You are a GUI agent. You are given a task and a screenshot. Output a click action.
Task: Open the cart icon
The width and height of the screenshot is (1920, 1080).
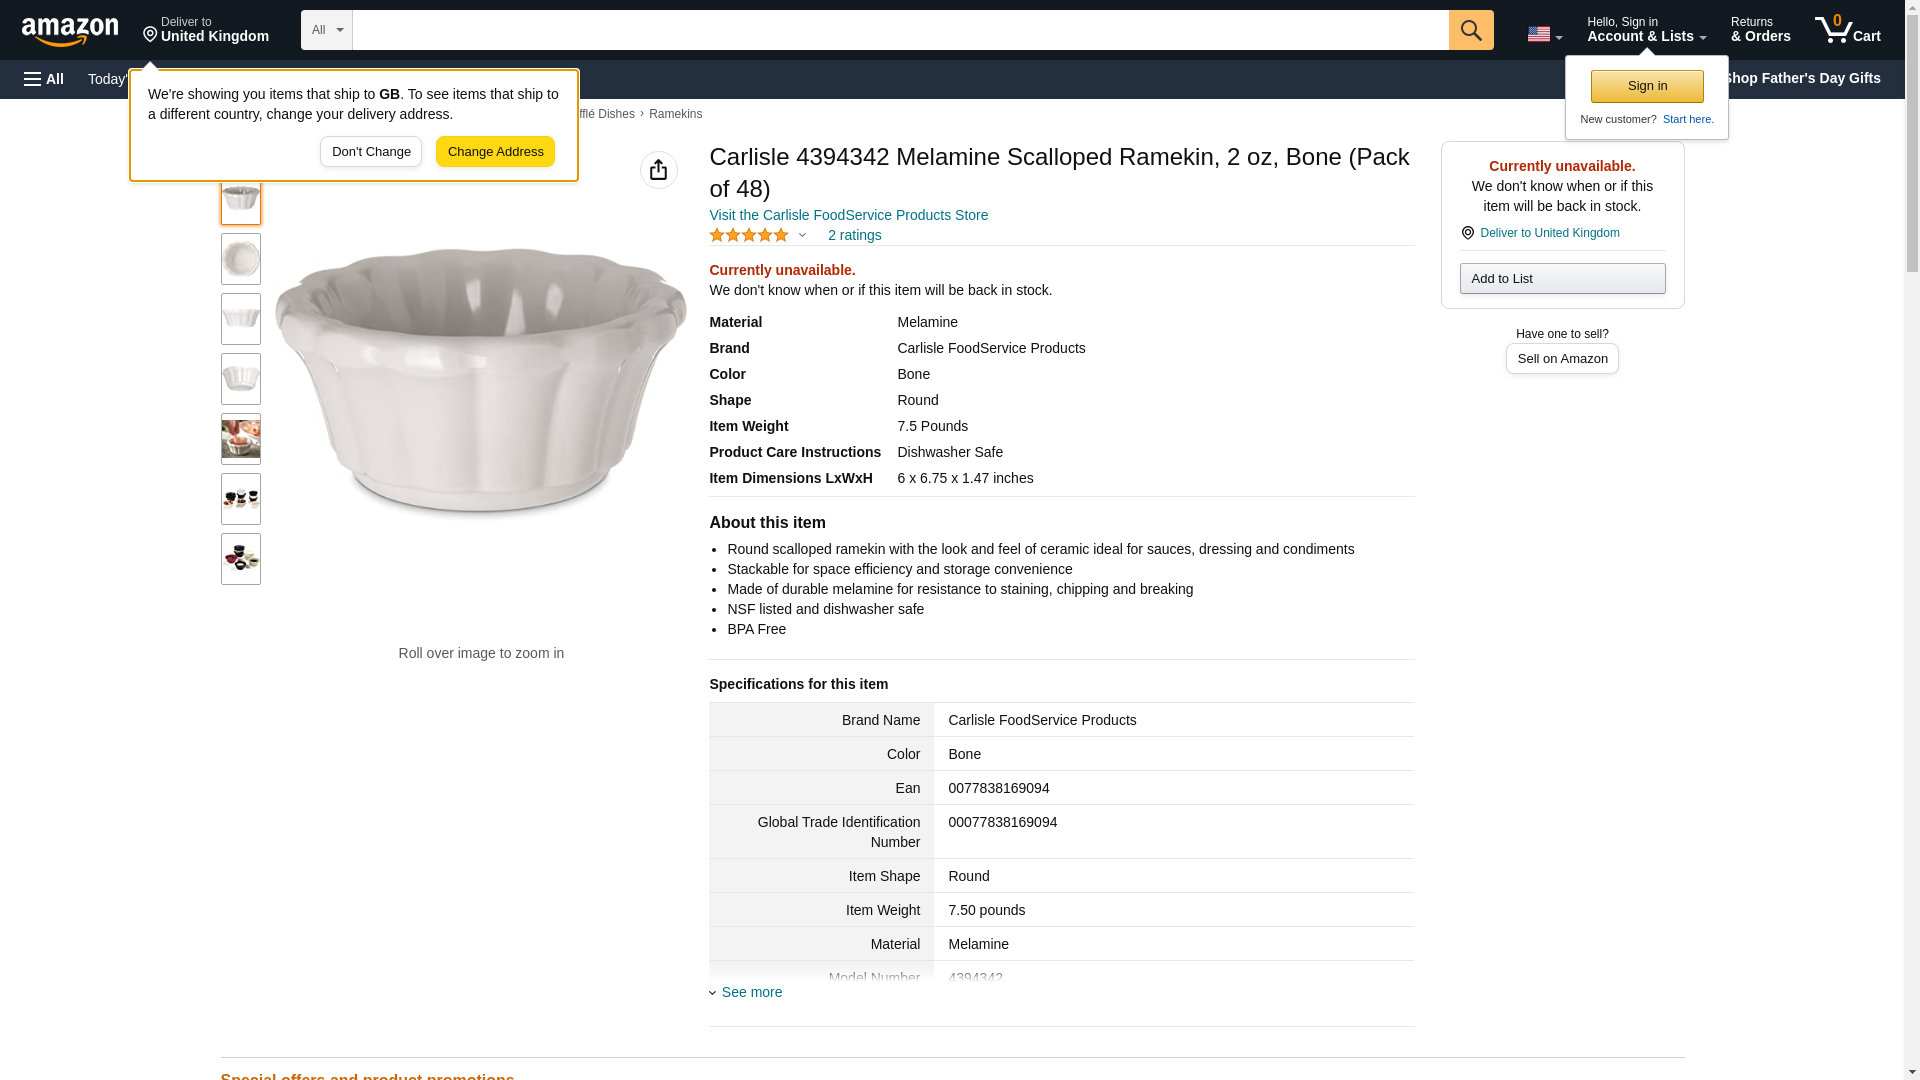tap(1847, 29)
